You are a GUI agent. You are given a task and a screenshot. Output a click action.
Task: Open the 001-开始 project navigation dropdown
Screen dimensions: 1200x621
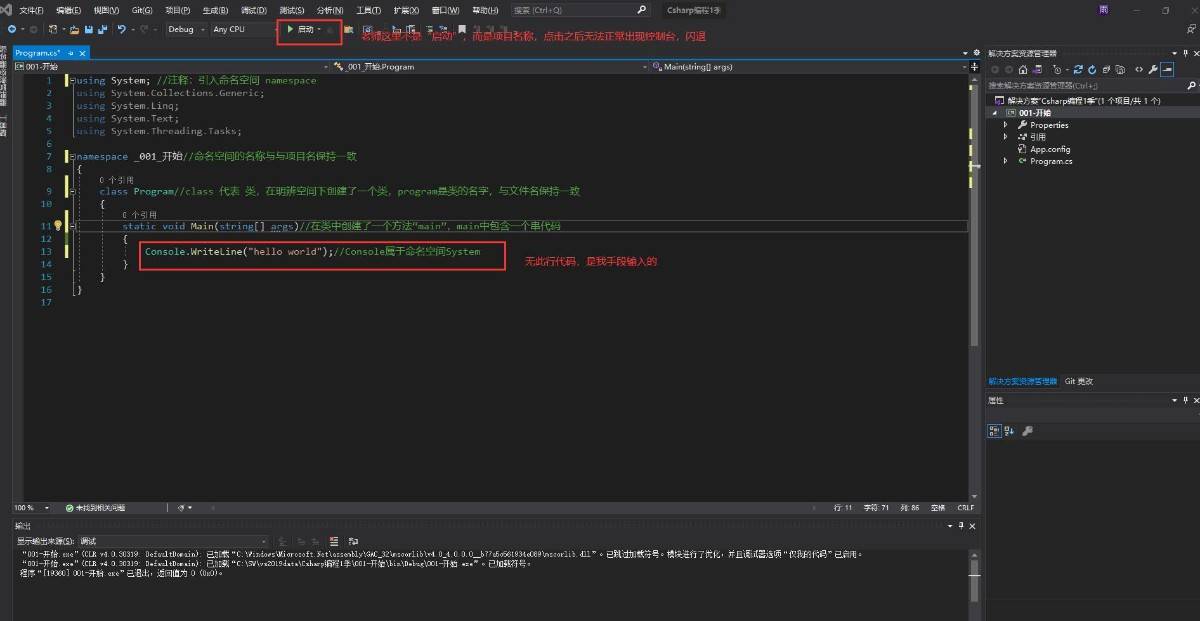[x=171, y=66]
